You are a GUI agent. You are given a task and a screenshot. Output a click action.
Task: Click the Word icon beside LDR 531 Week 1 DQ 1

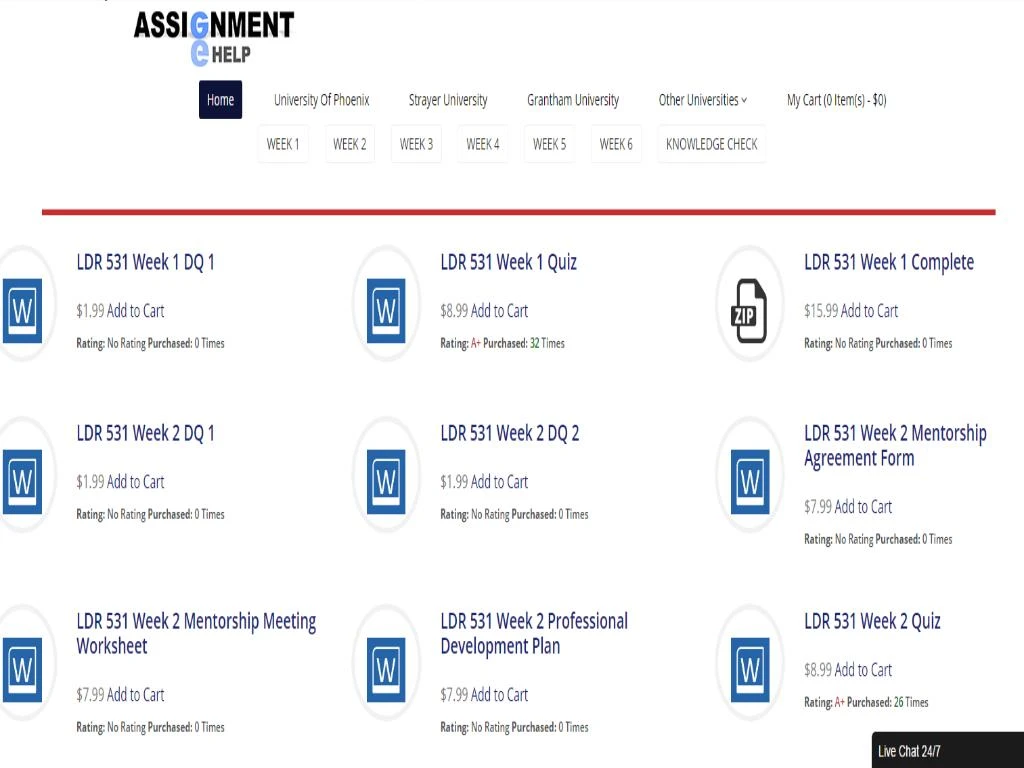(22, 311)
